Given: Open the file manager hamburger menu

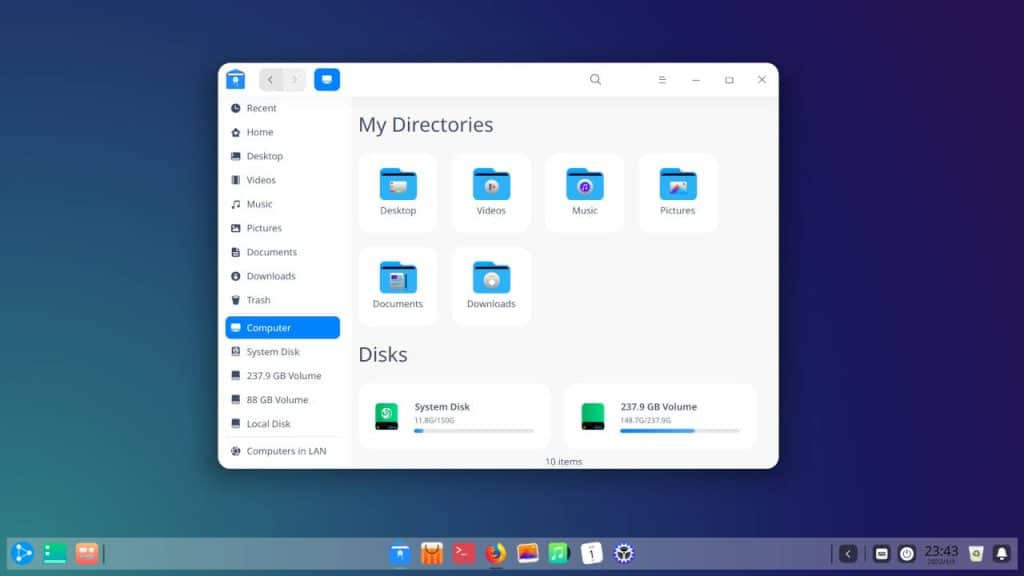Looking at the screenshot, I should (662, 79).
